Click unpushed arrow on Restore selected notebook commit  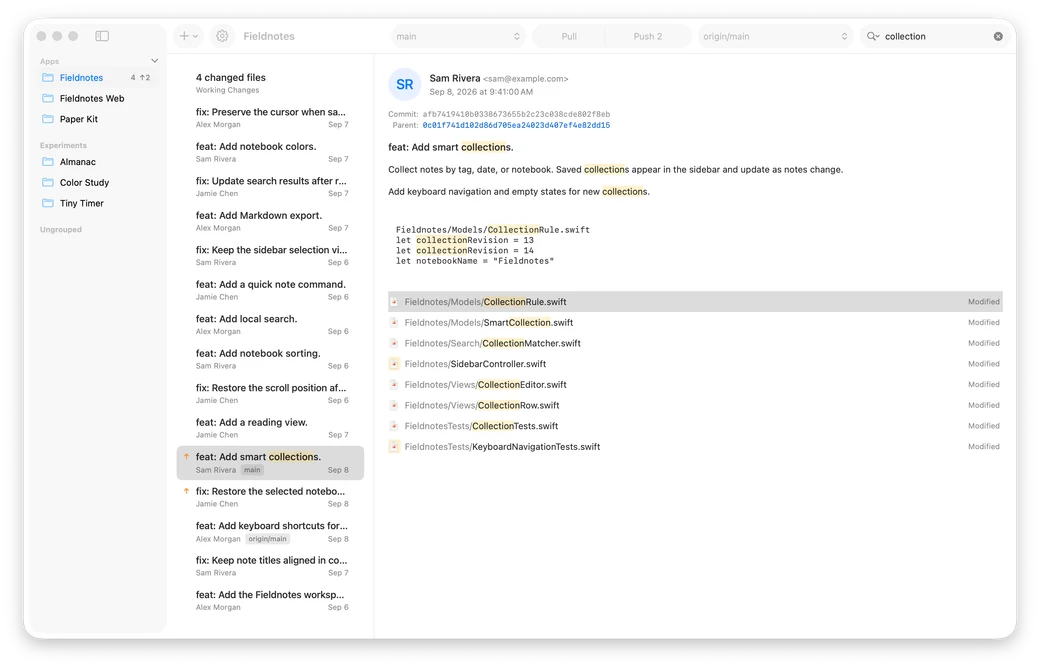tap(186, 491)
